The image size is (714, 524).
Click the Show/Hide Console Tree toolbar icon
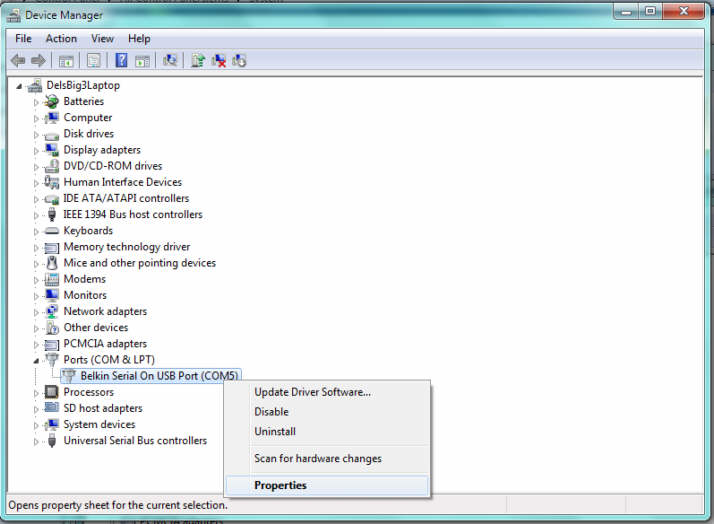pos(66,61)
